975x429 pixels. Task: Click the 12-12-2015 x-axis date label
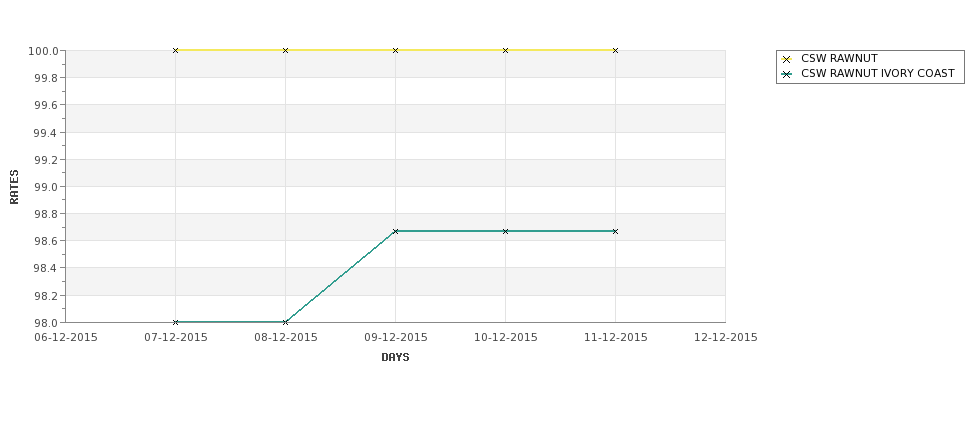(726, 338)
